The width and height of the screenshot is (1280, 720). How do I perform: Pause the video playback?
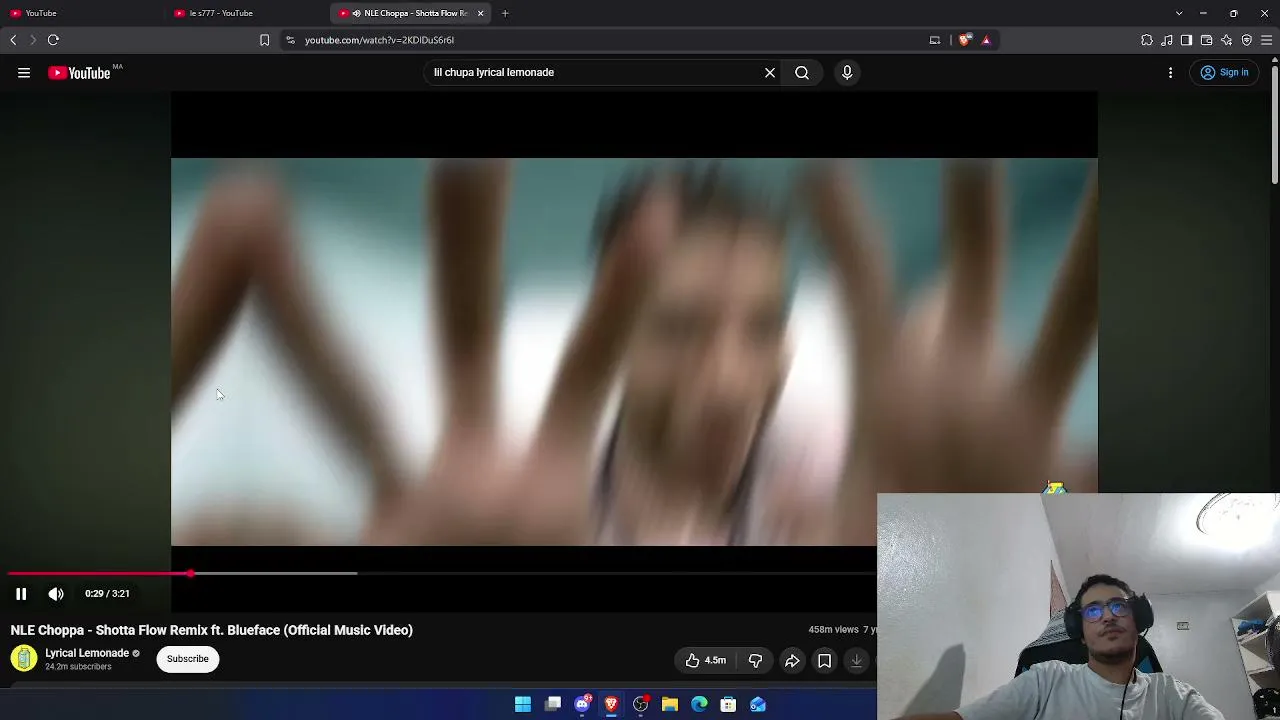[x=21, y=594]
